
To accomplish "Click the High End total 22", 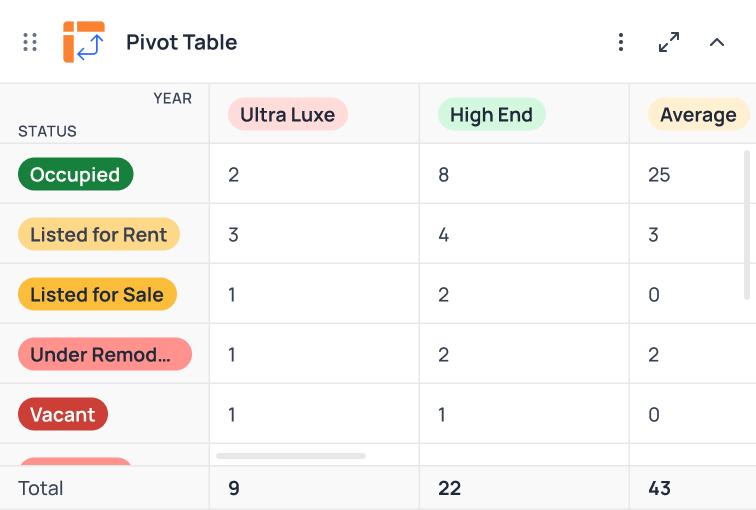I will tap(449, 489).
